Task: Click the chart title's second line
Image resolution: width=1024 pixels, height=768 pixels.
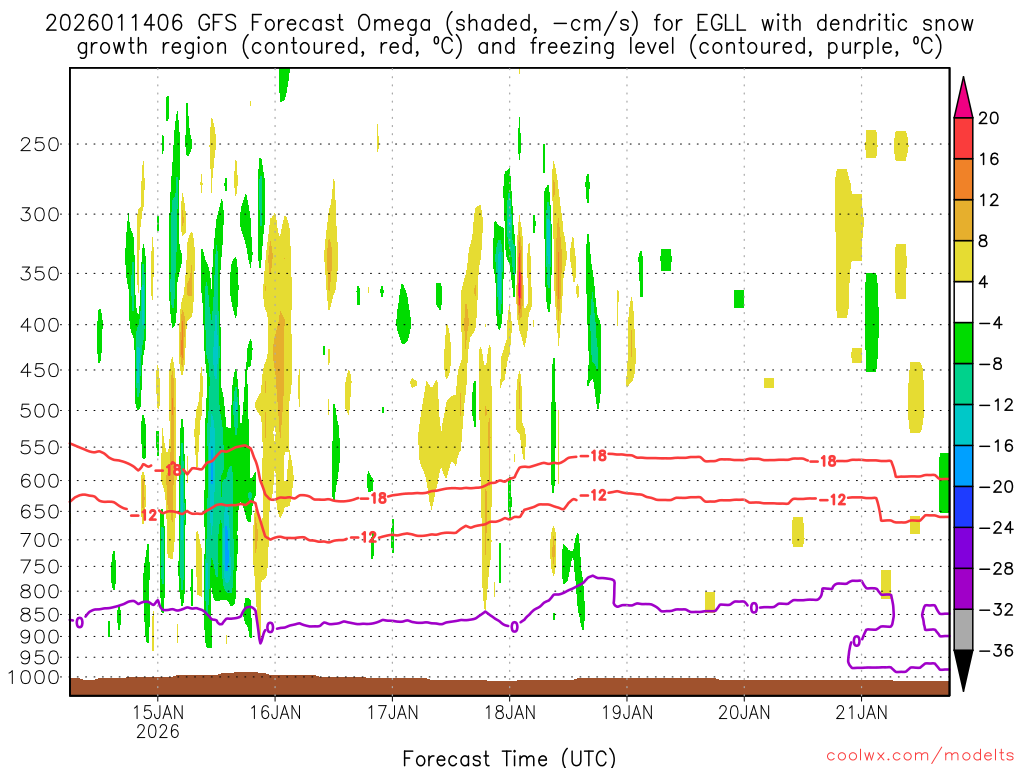Action: pyautogui.click(x=509, y=46)
